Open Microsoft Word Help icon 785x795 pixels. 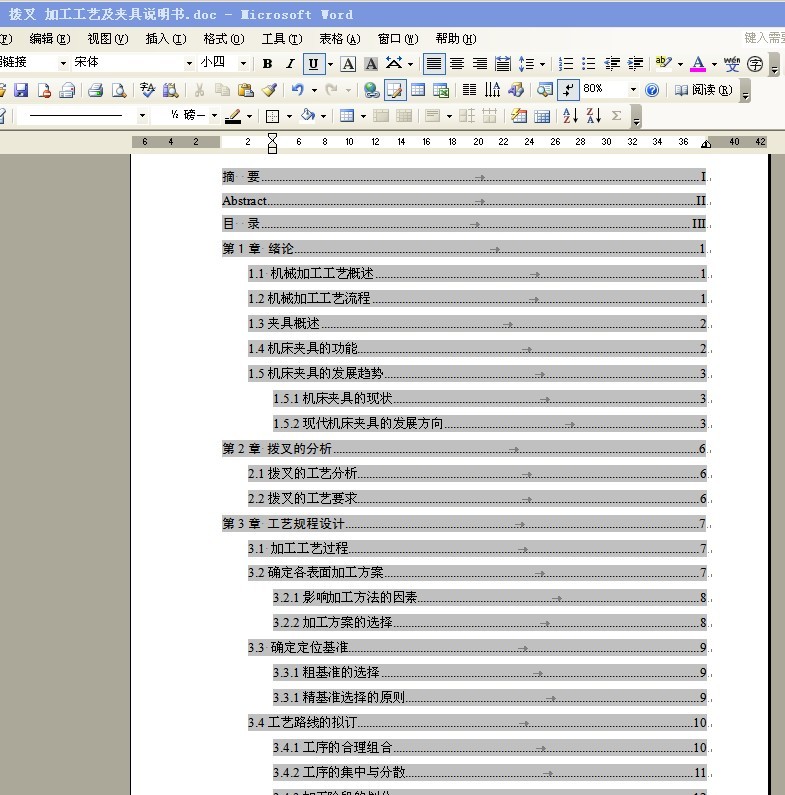652,91
